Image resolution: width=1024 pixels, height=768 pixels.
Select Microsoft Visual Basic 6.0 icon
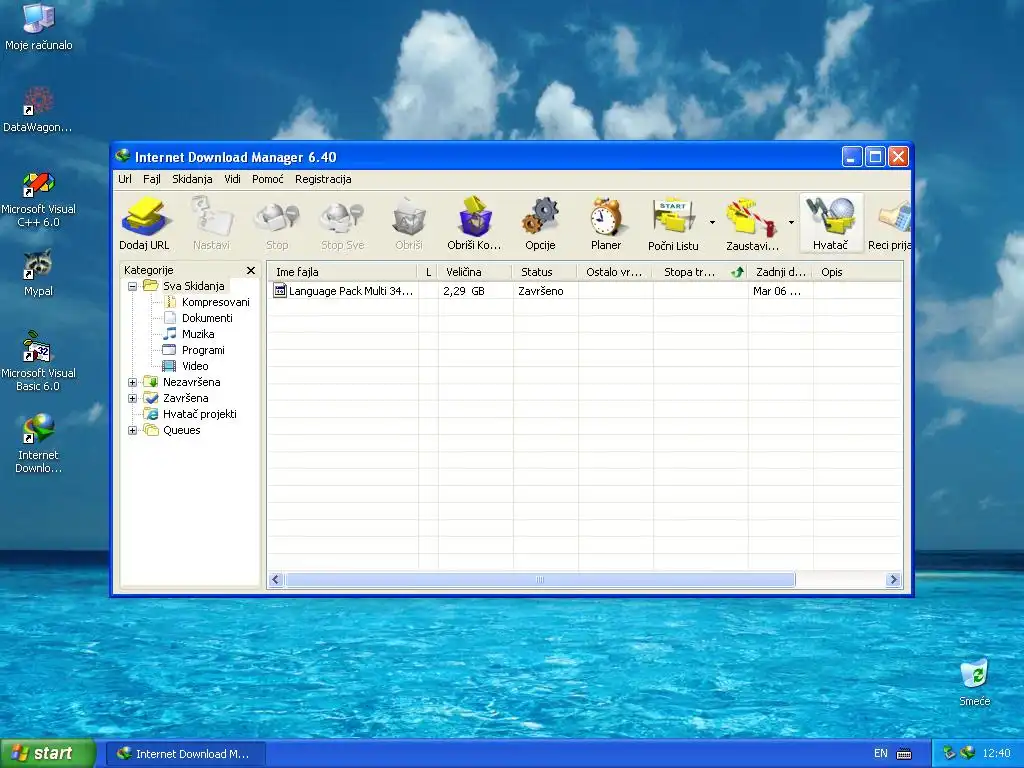point(38,361)
